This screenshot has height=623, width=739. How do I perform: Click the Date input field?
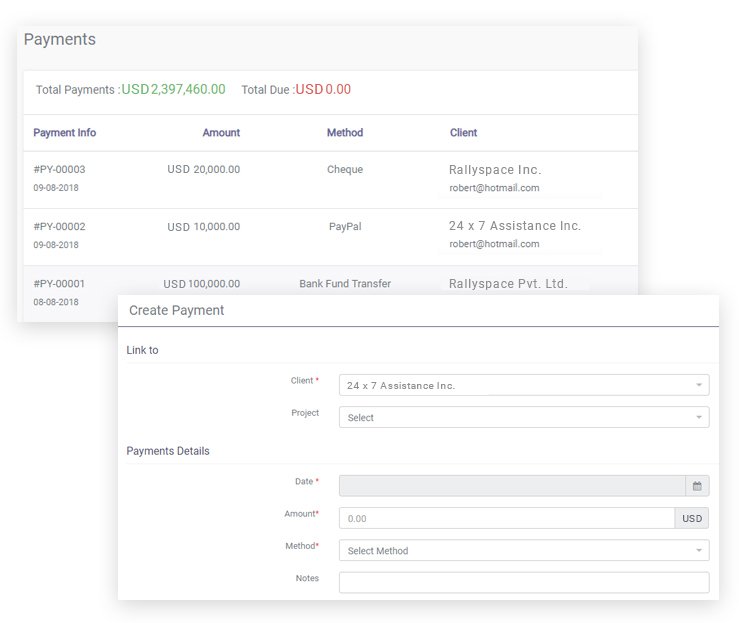511,486
